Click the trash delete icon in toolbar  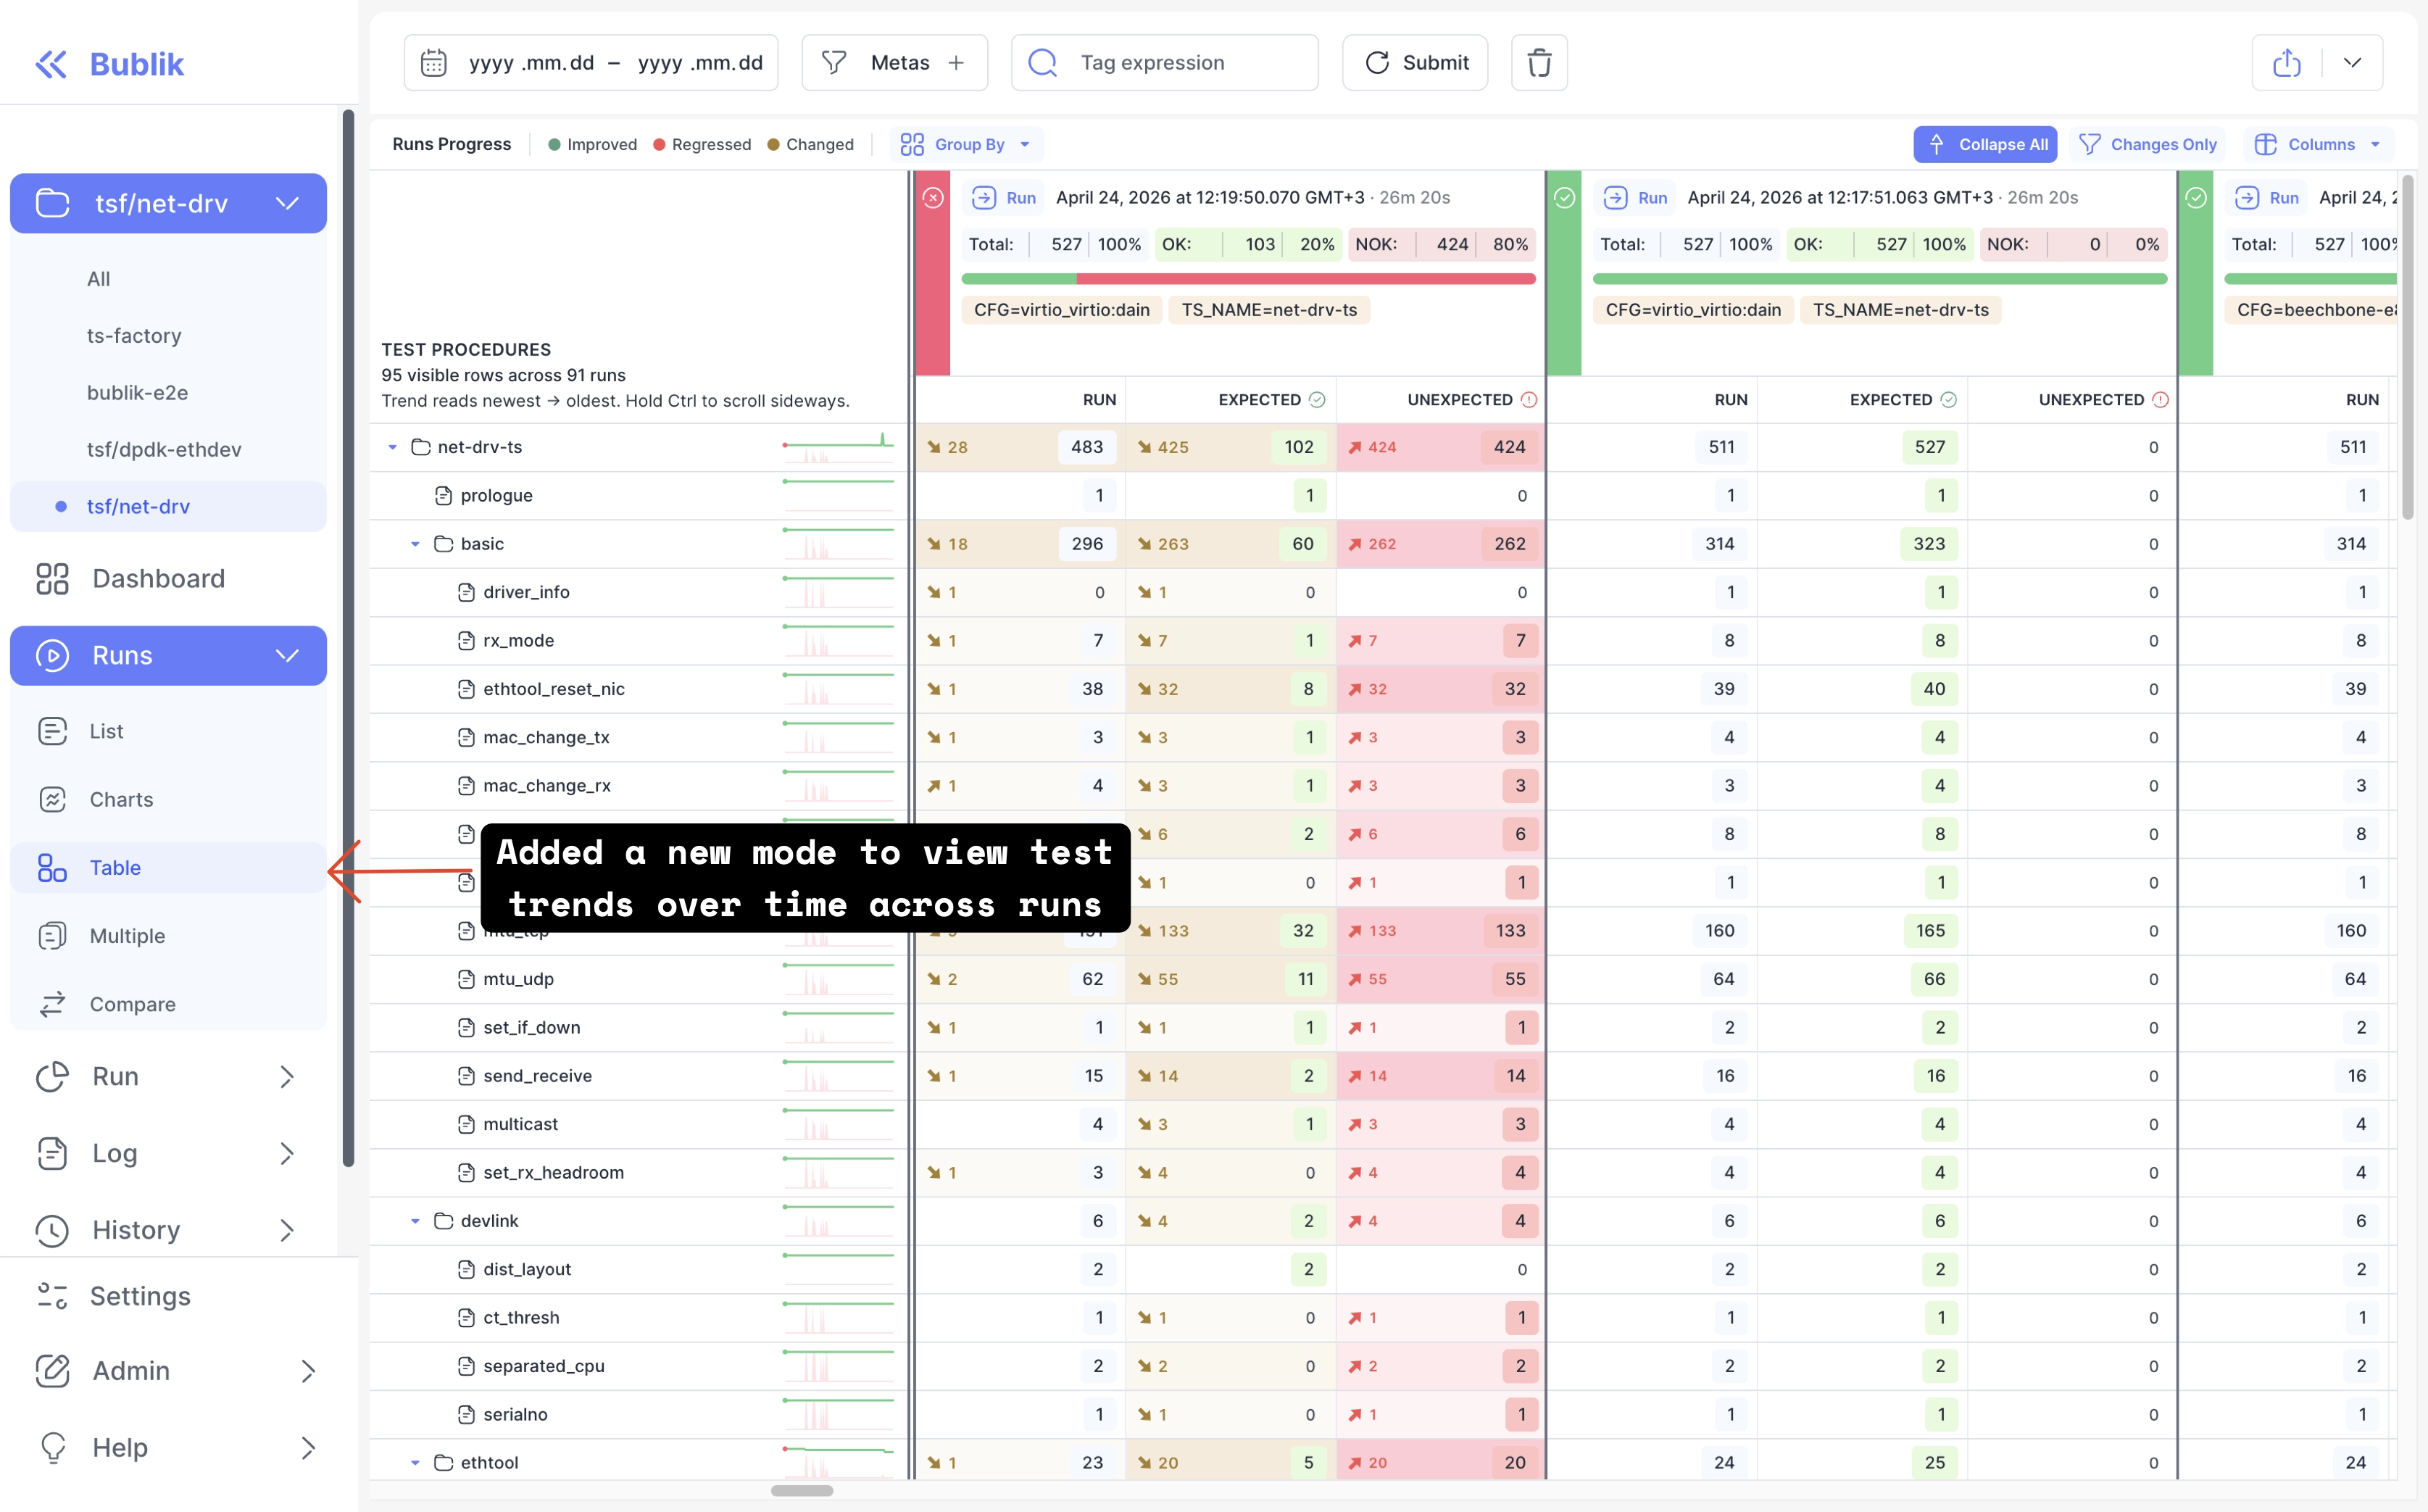click(1539, 63)
